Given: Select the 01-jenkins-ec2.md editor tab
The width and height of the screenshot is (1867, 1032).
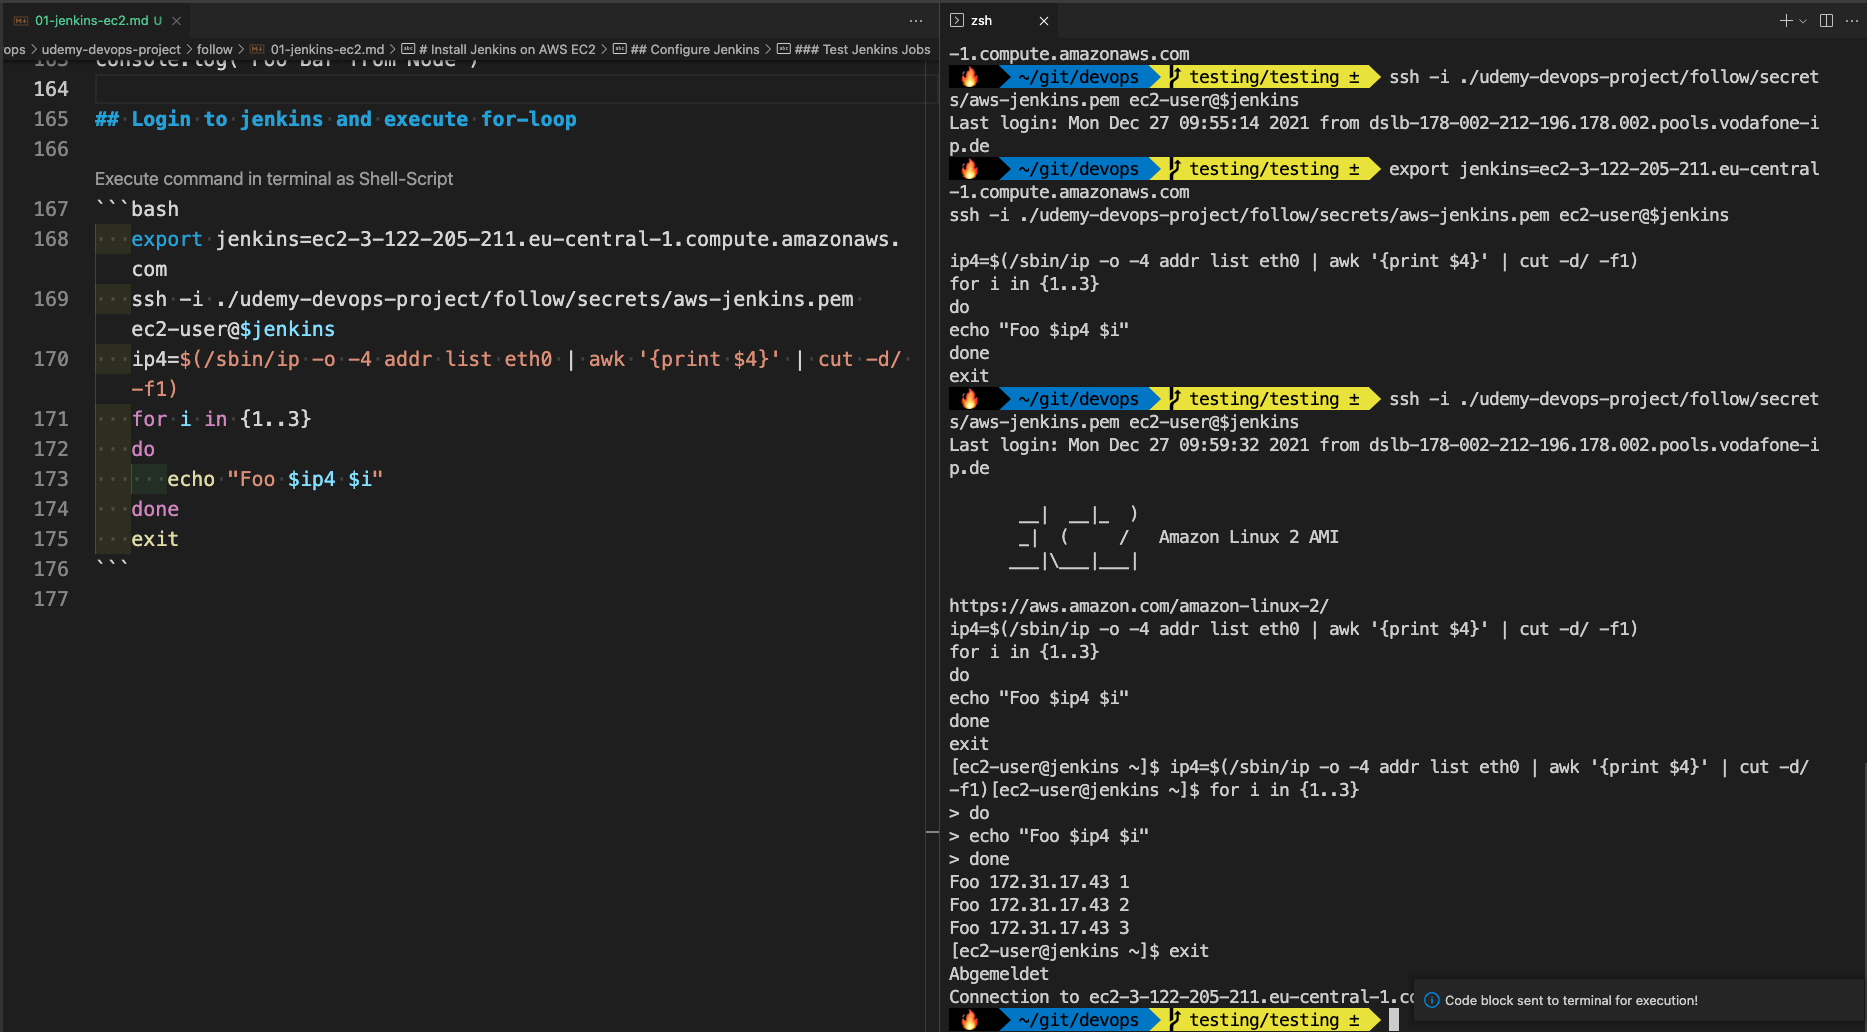Looking at the screenshot, I should point(96,20).
